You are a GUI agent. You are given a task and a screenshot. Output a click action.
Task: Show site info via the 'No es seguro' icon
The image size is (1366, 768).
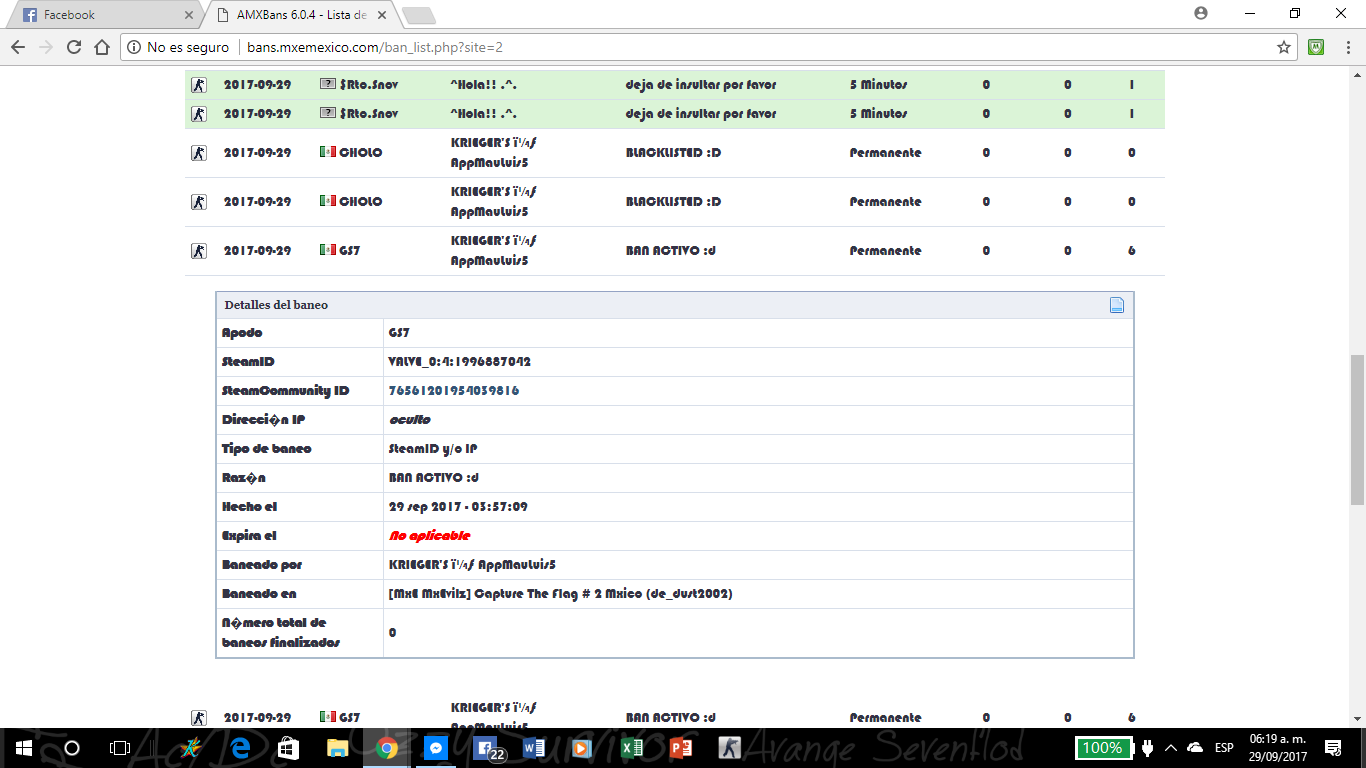[134, 47]
